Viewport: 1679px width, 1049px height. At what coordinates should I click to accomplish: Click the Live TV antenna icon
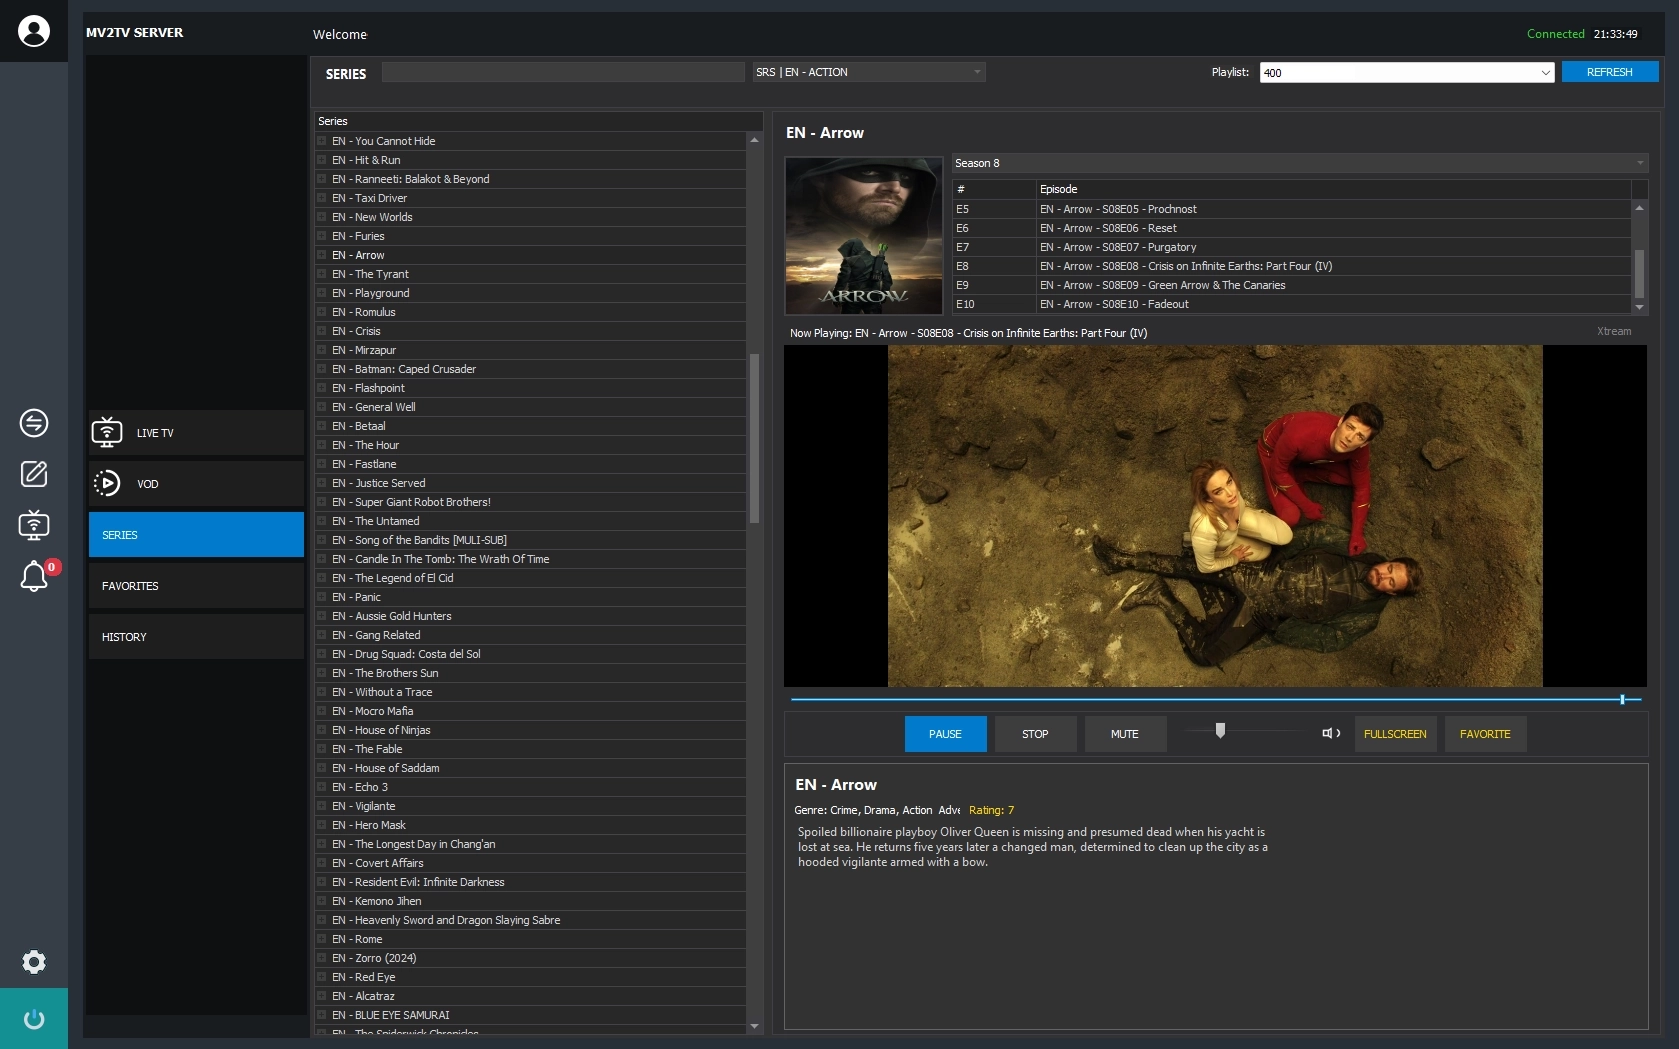click(x=107, y=432)
